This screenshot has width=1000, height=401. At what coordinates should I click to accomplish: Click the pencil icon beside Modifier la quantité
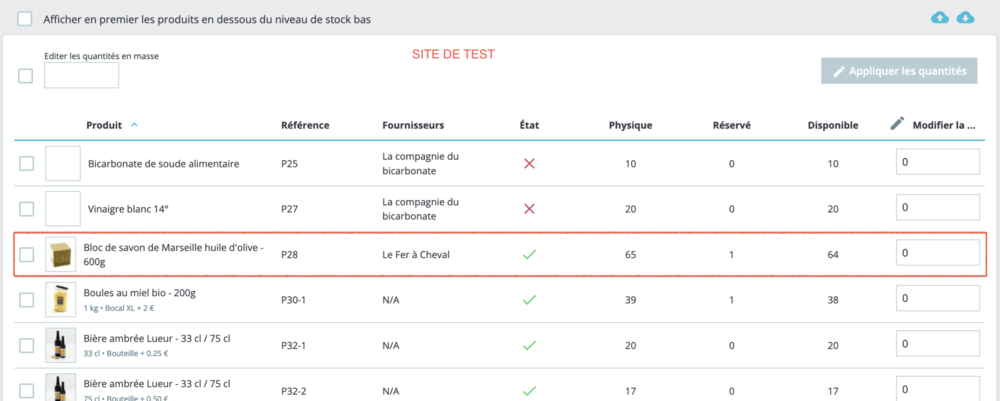pos(897,124)
